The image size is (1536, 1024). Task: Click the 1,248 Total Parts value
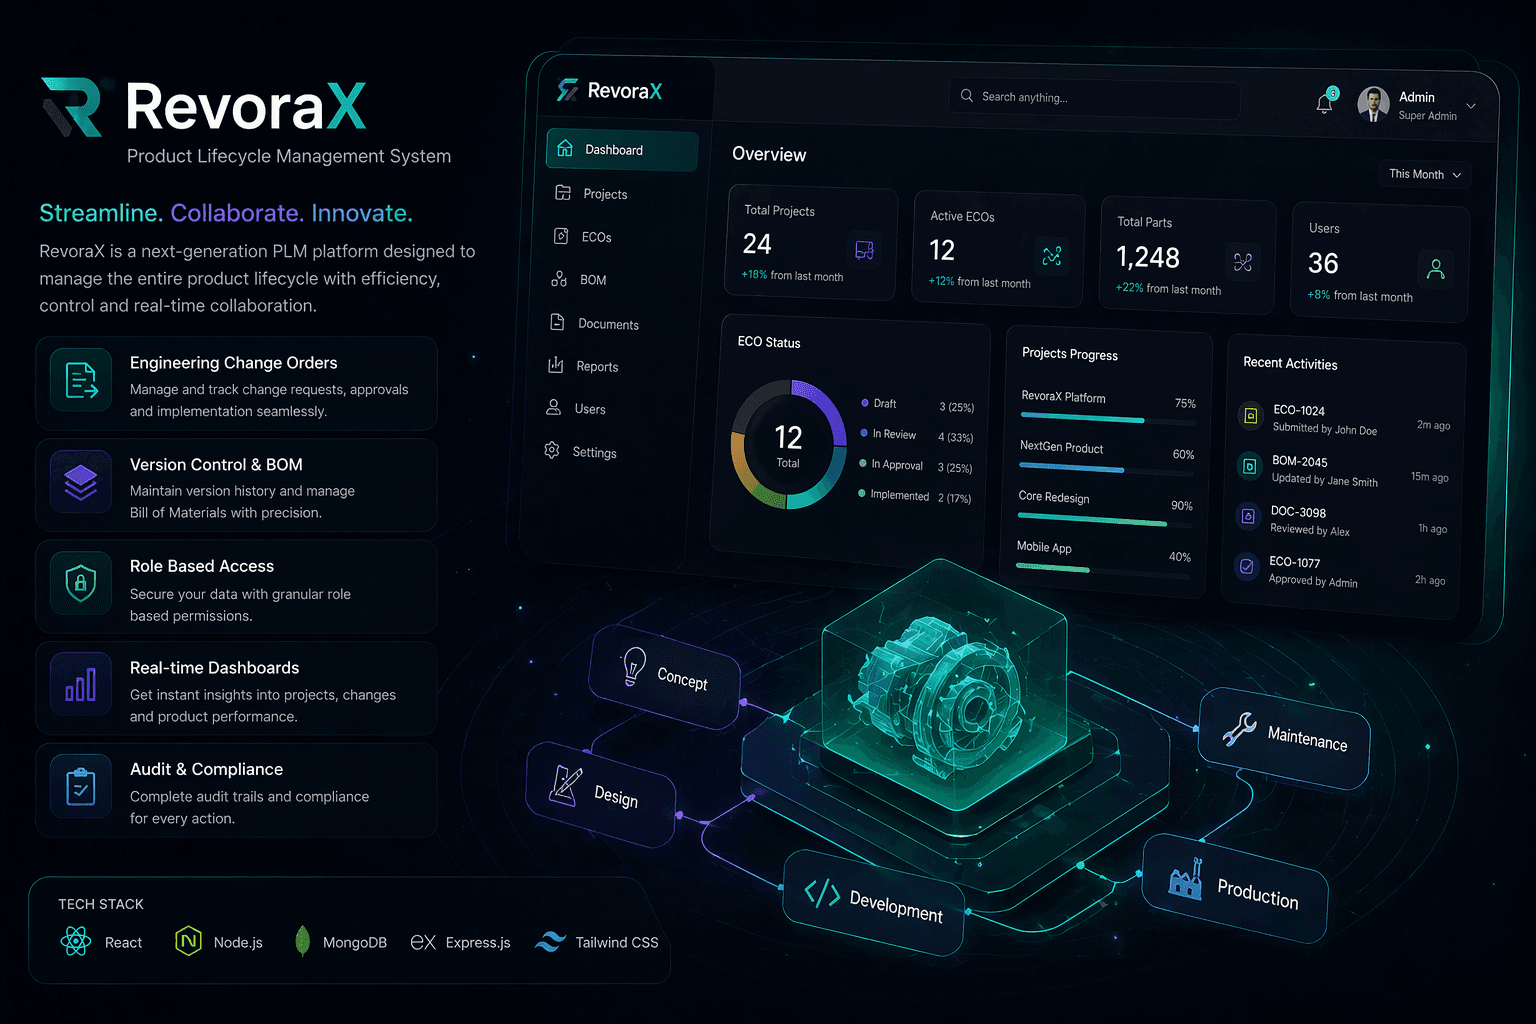click(x=1148, y=258)
